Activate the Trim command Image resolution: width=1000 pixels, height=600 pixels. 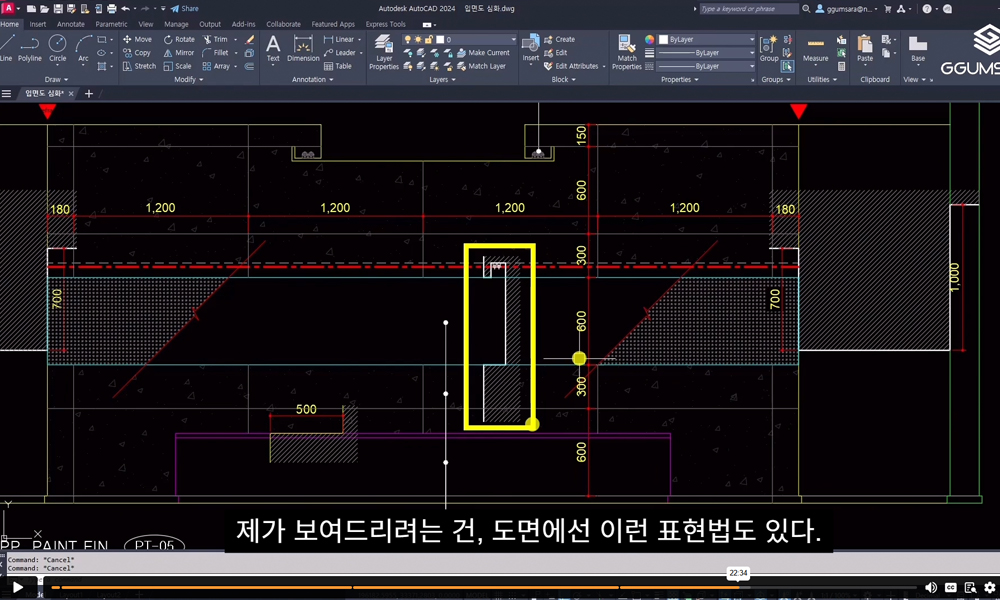coord(215,40)
